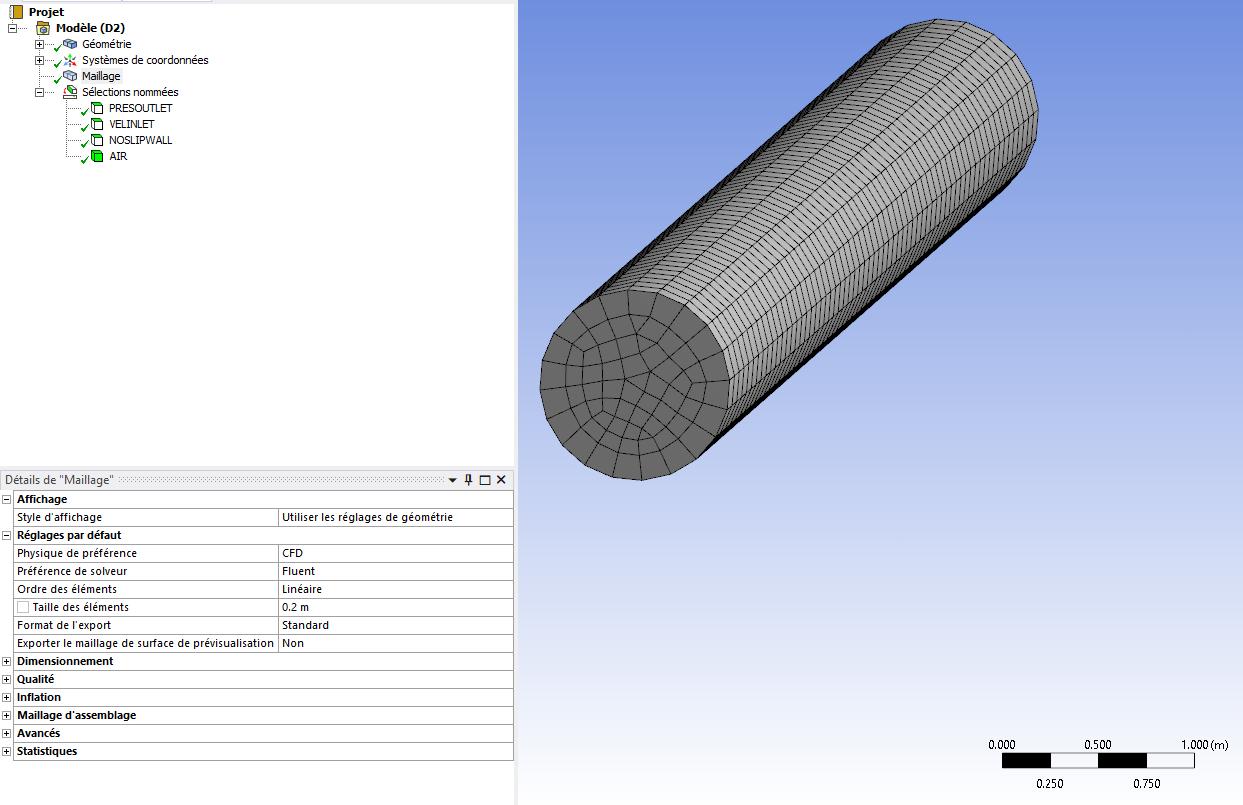Click the Sélections nommées icon
The height and width of the screenshot is (805, 1243).
(70, 92)
